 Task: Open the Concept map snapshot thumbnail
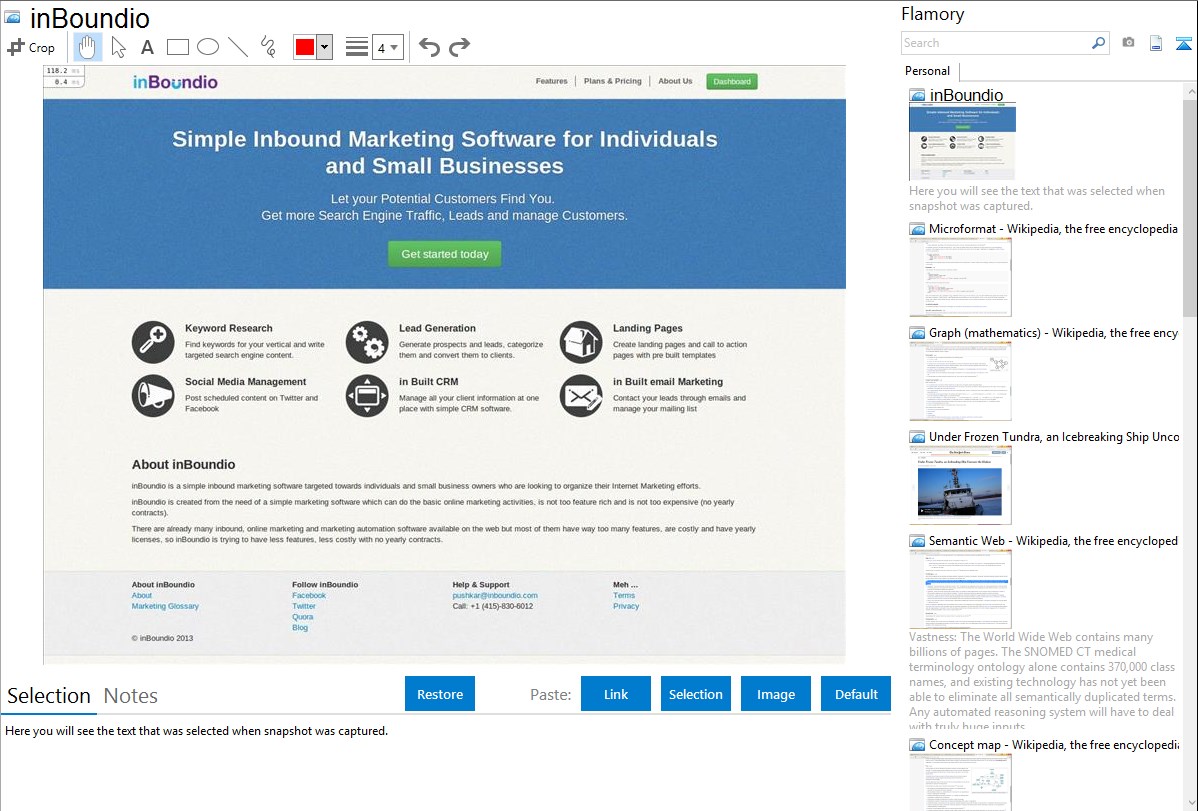[x=960, y=782]
